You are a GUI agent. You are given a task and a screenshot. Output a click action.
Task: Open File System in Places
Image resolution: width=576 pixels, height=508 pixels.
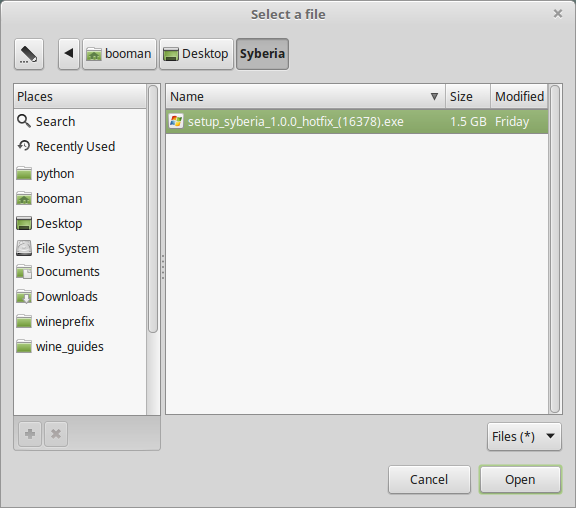tap(80, 248)
